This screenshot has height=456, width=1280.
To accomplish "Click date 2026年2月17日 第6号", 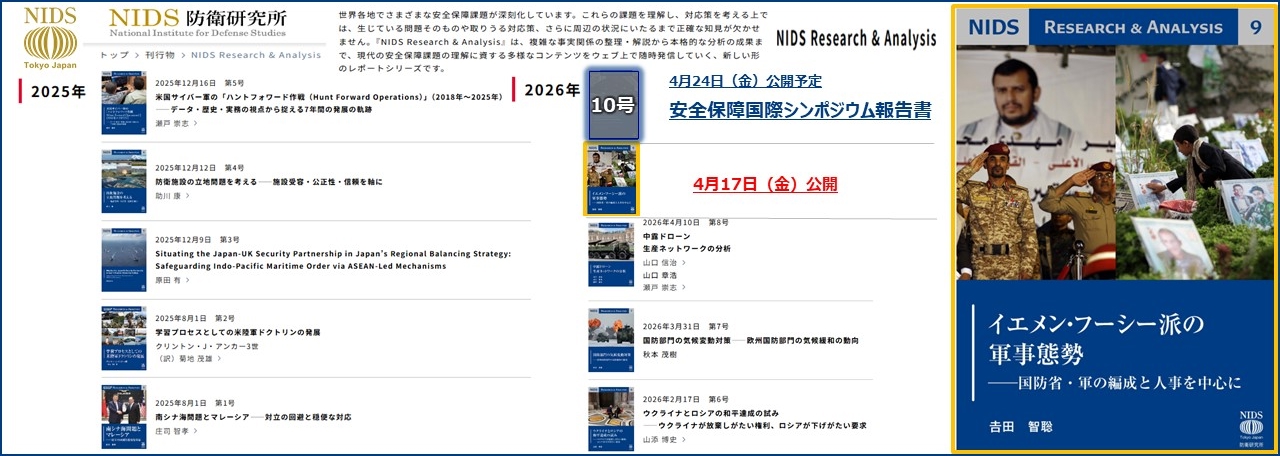I will point(686,399).
